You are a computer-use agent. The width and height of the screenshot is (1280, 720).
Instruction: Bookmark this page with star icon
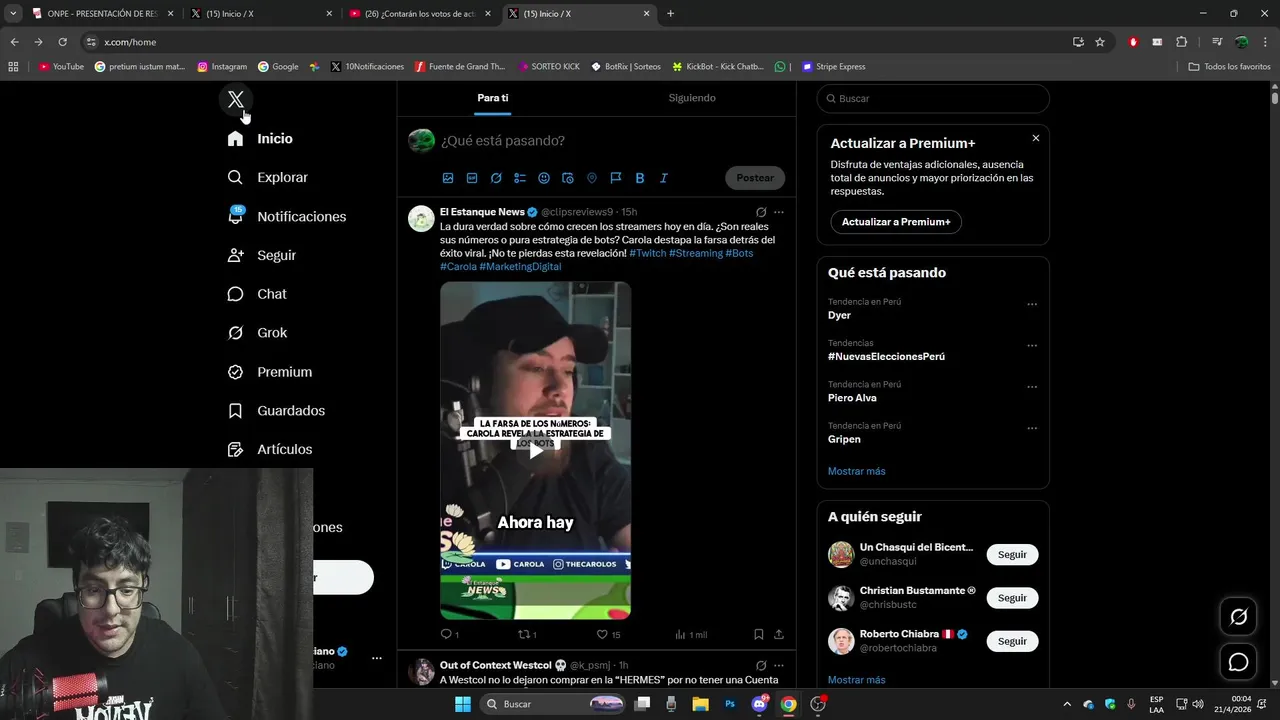1100,42
